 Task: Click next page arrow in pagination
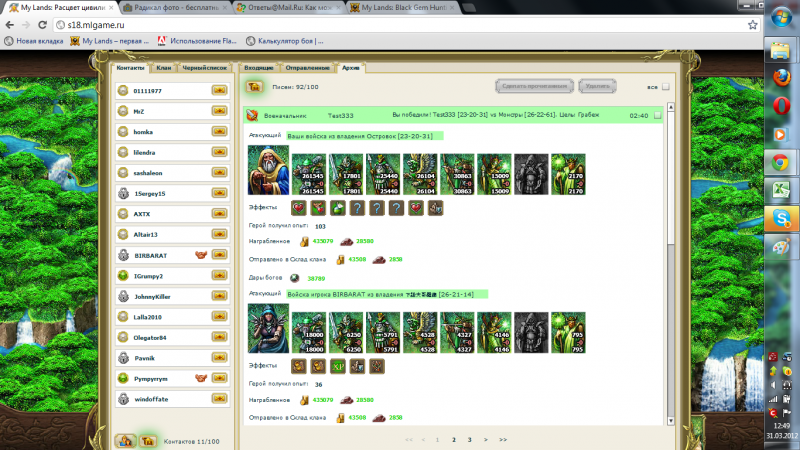486,439
